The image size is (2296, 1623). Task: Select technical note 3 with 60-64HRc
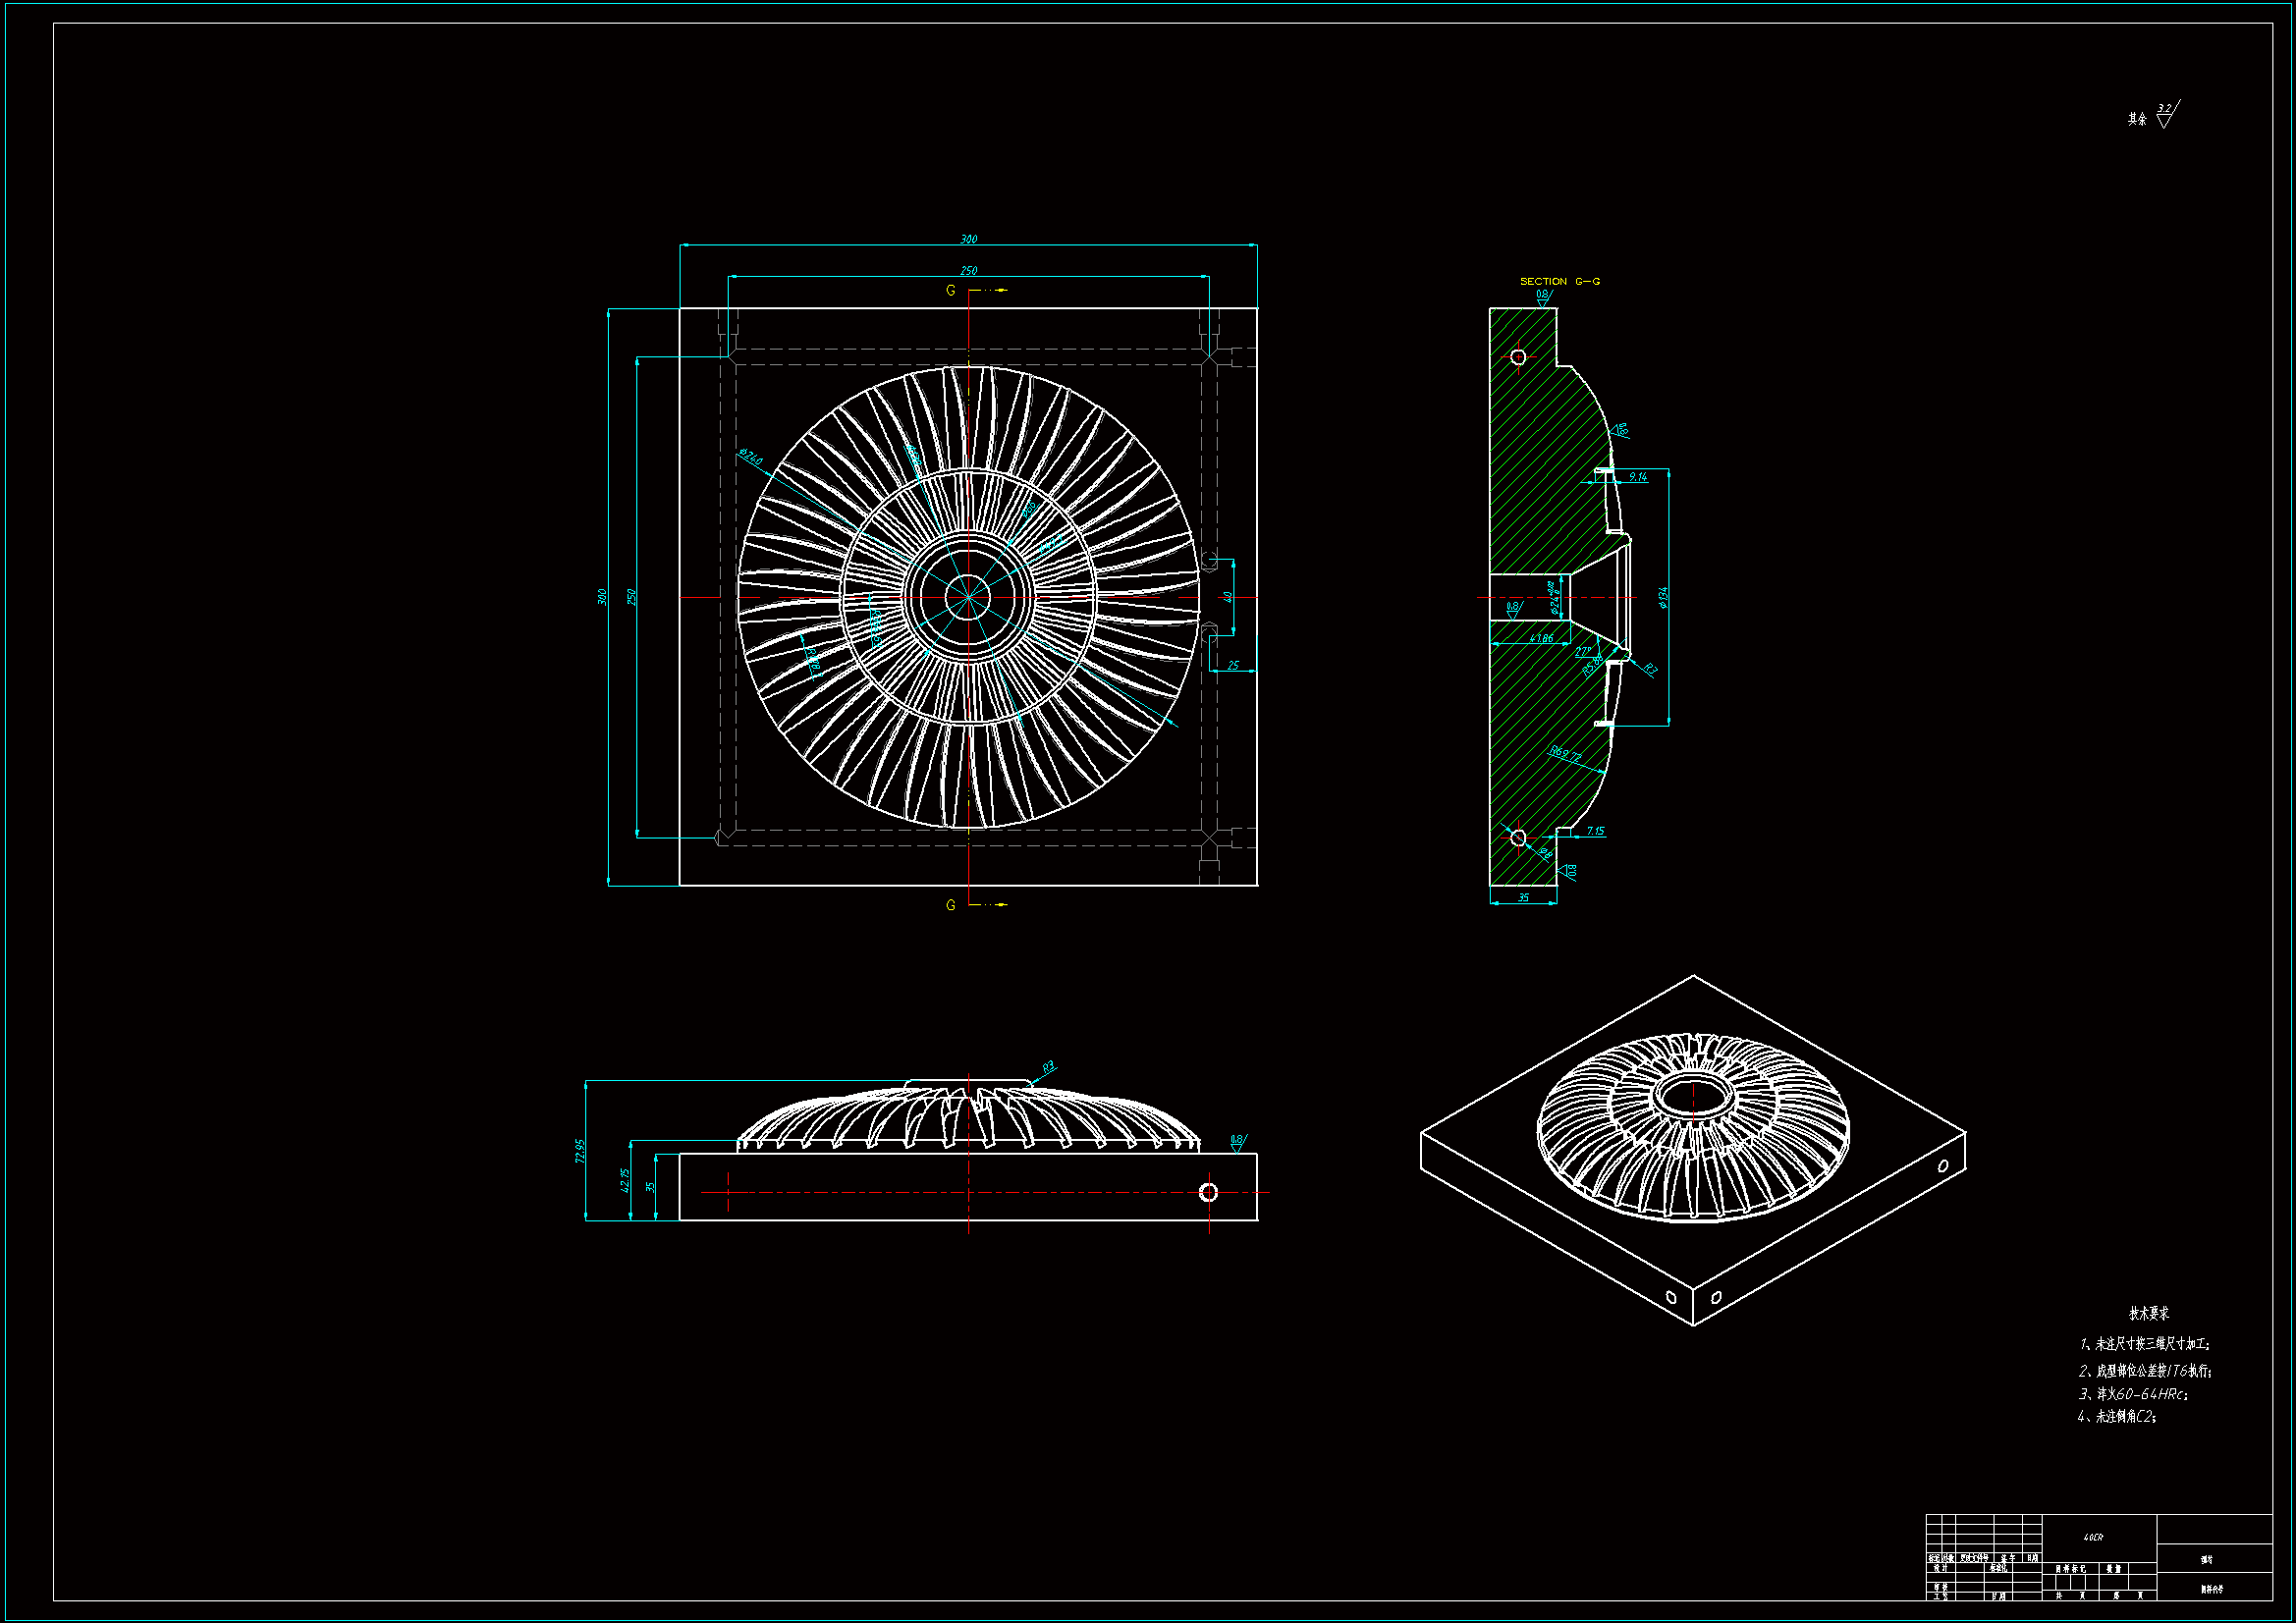coord(2133,1393)
